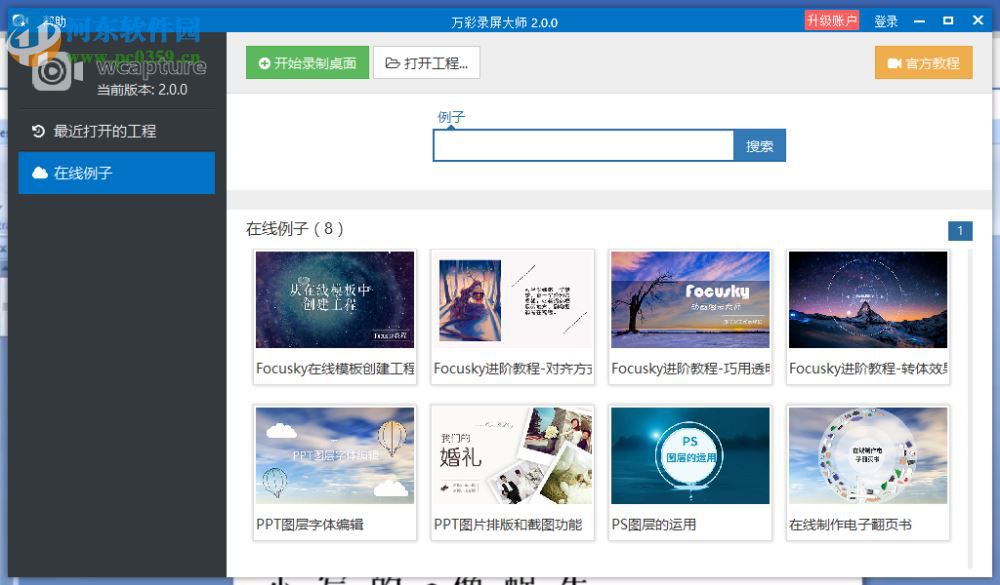This screenshot has width=1000, height=585.
Task: Click the red 升级账户 button
Action: (x=830, y=20)
